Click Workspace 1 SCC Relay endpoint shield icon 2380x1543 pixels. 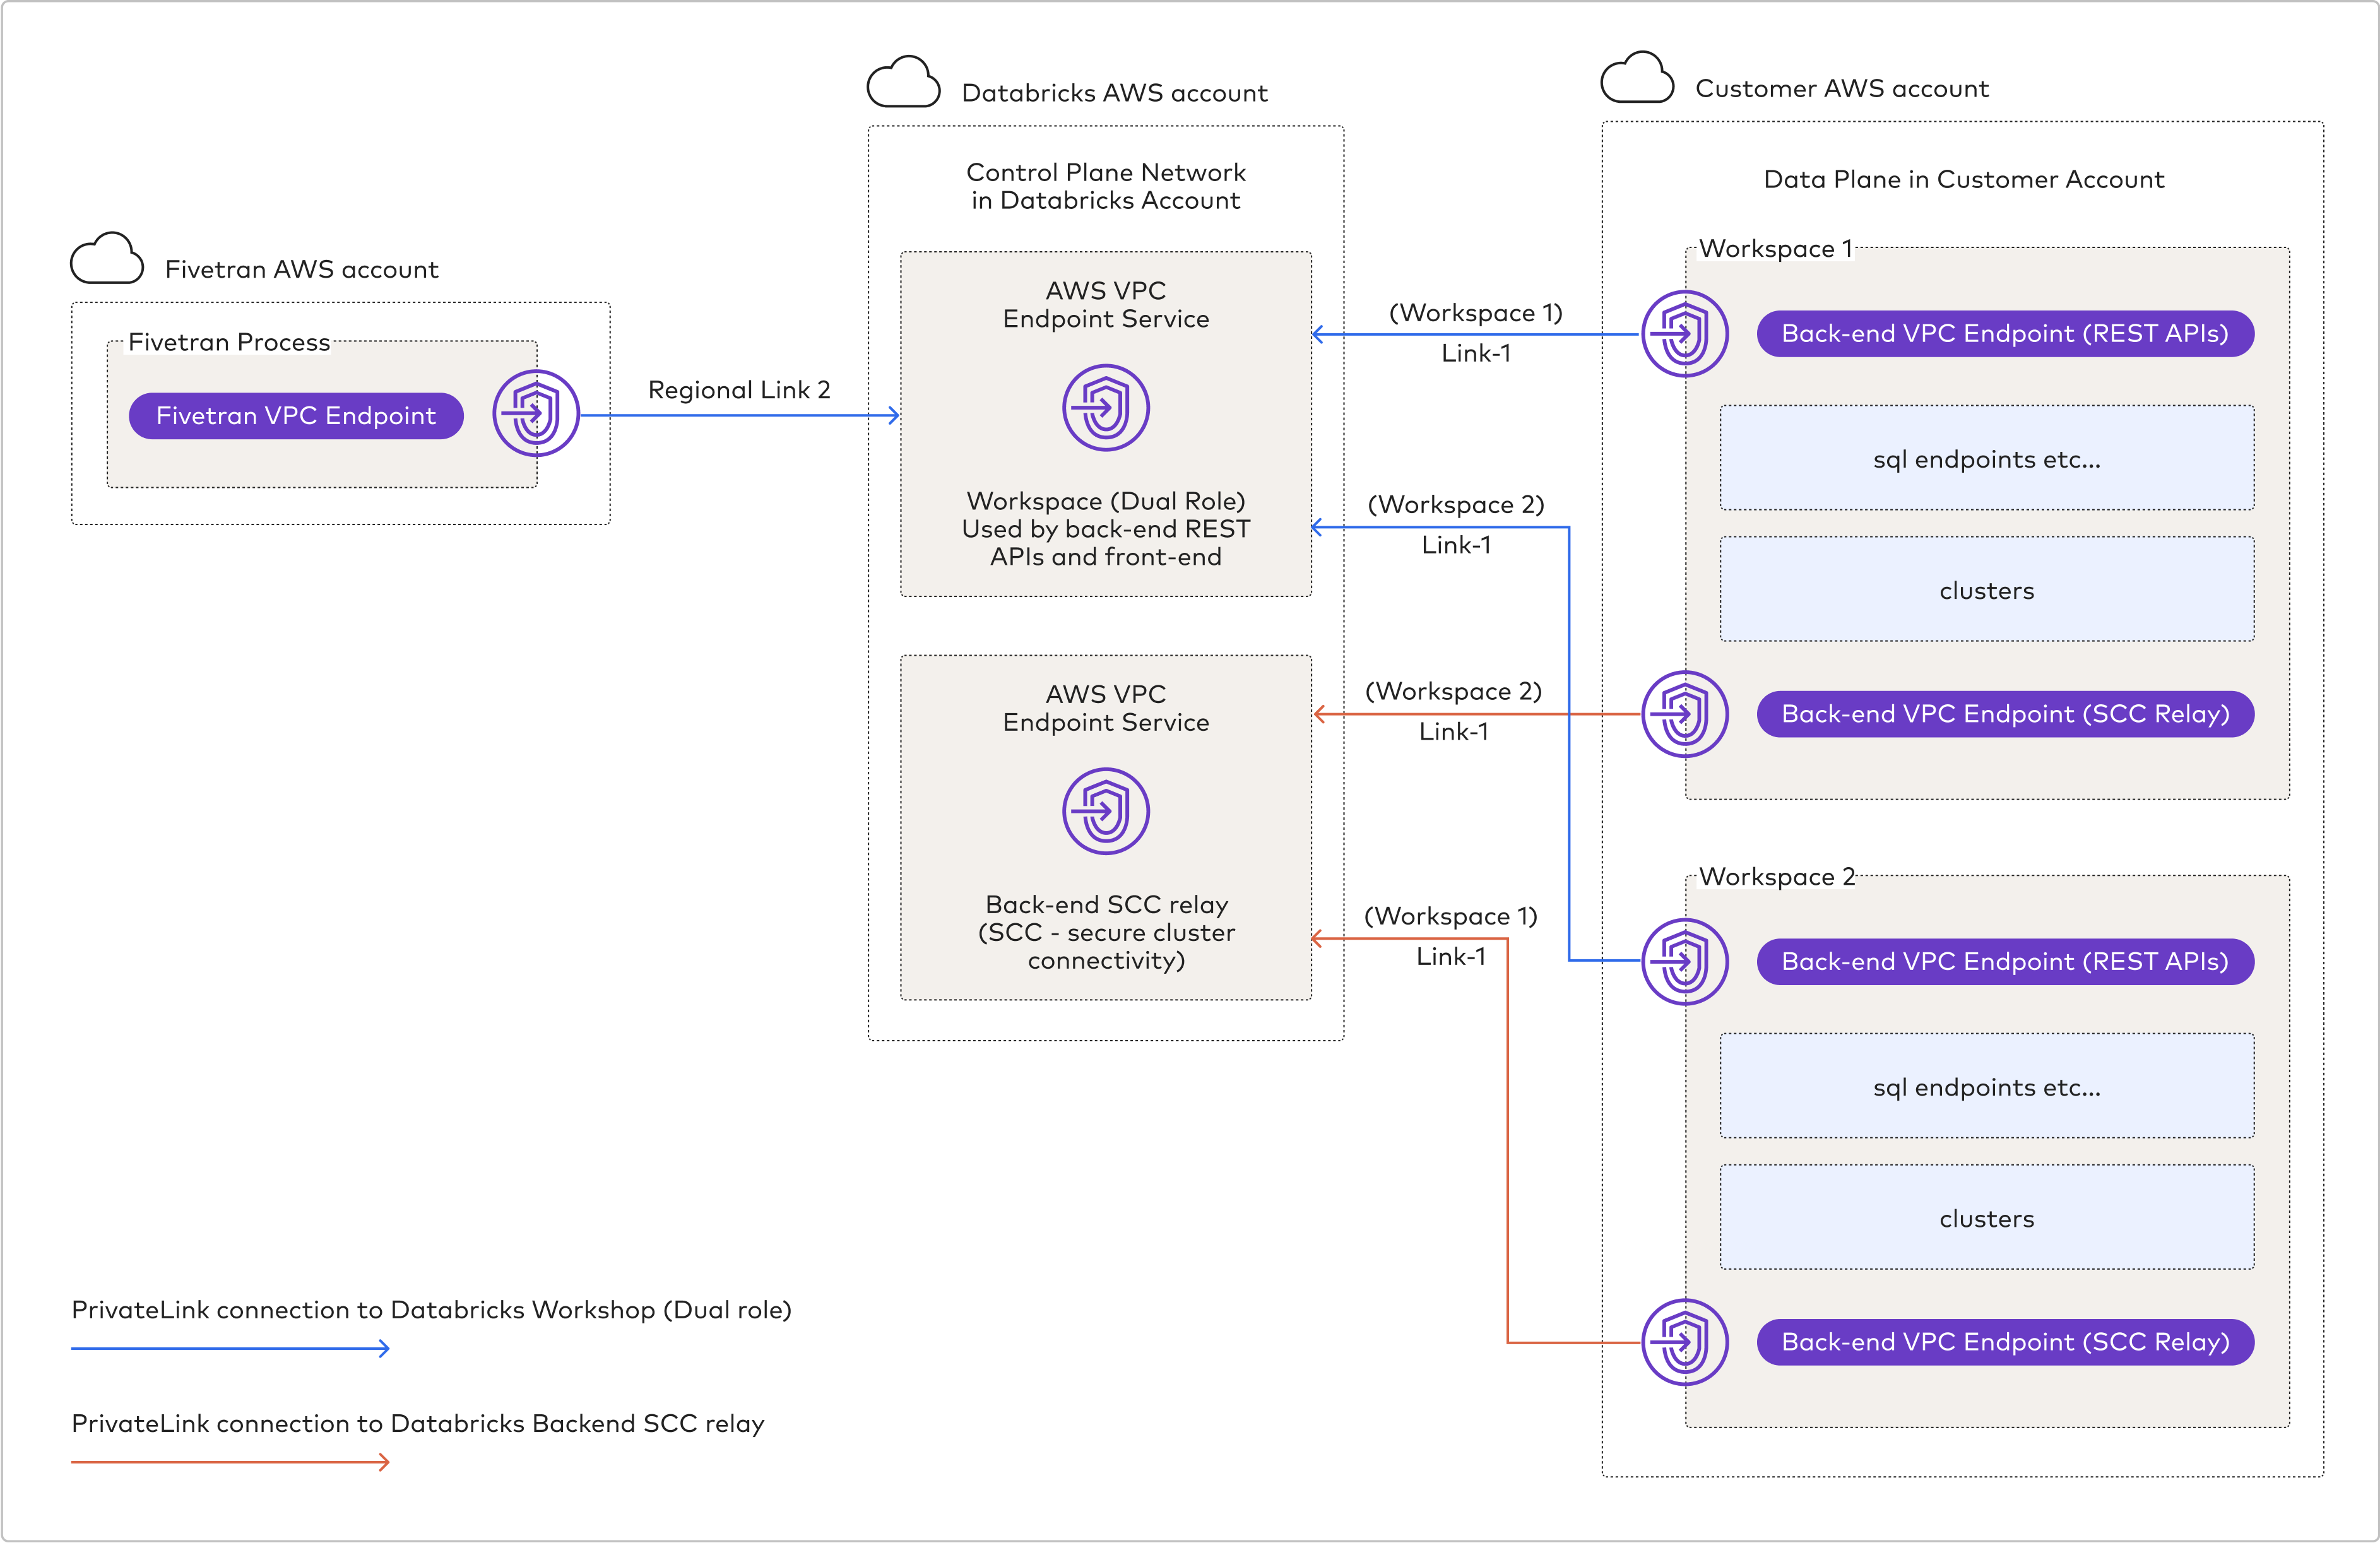click(1685, 714)
